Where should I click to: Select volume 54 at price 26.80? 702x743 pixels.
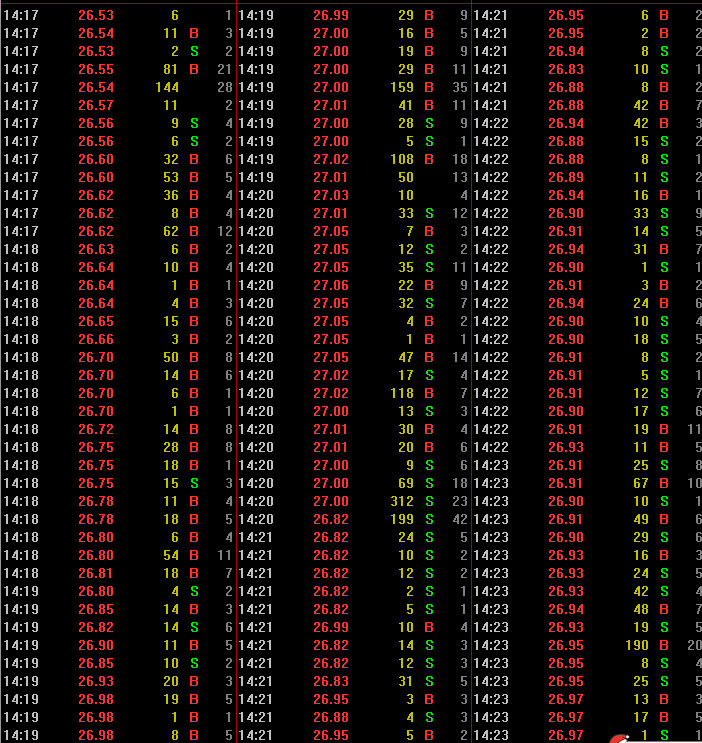click(x=171, y=555)
